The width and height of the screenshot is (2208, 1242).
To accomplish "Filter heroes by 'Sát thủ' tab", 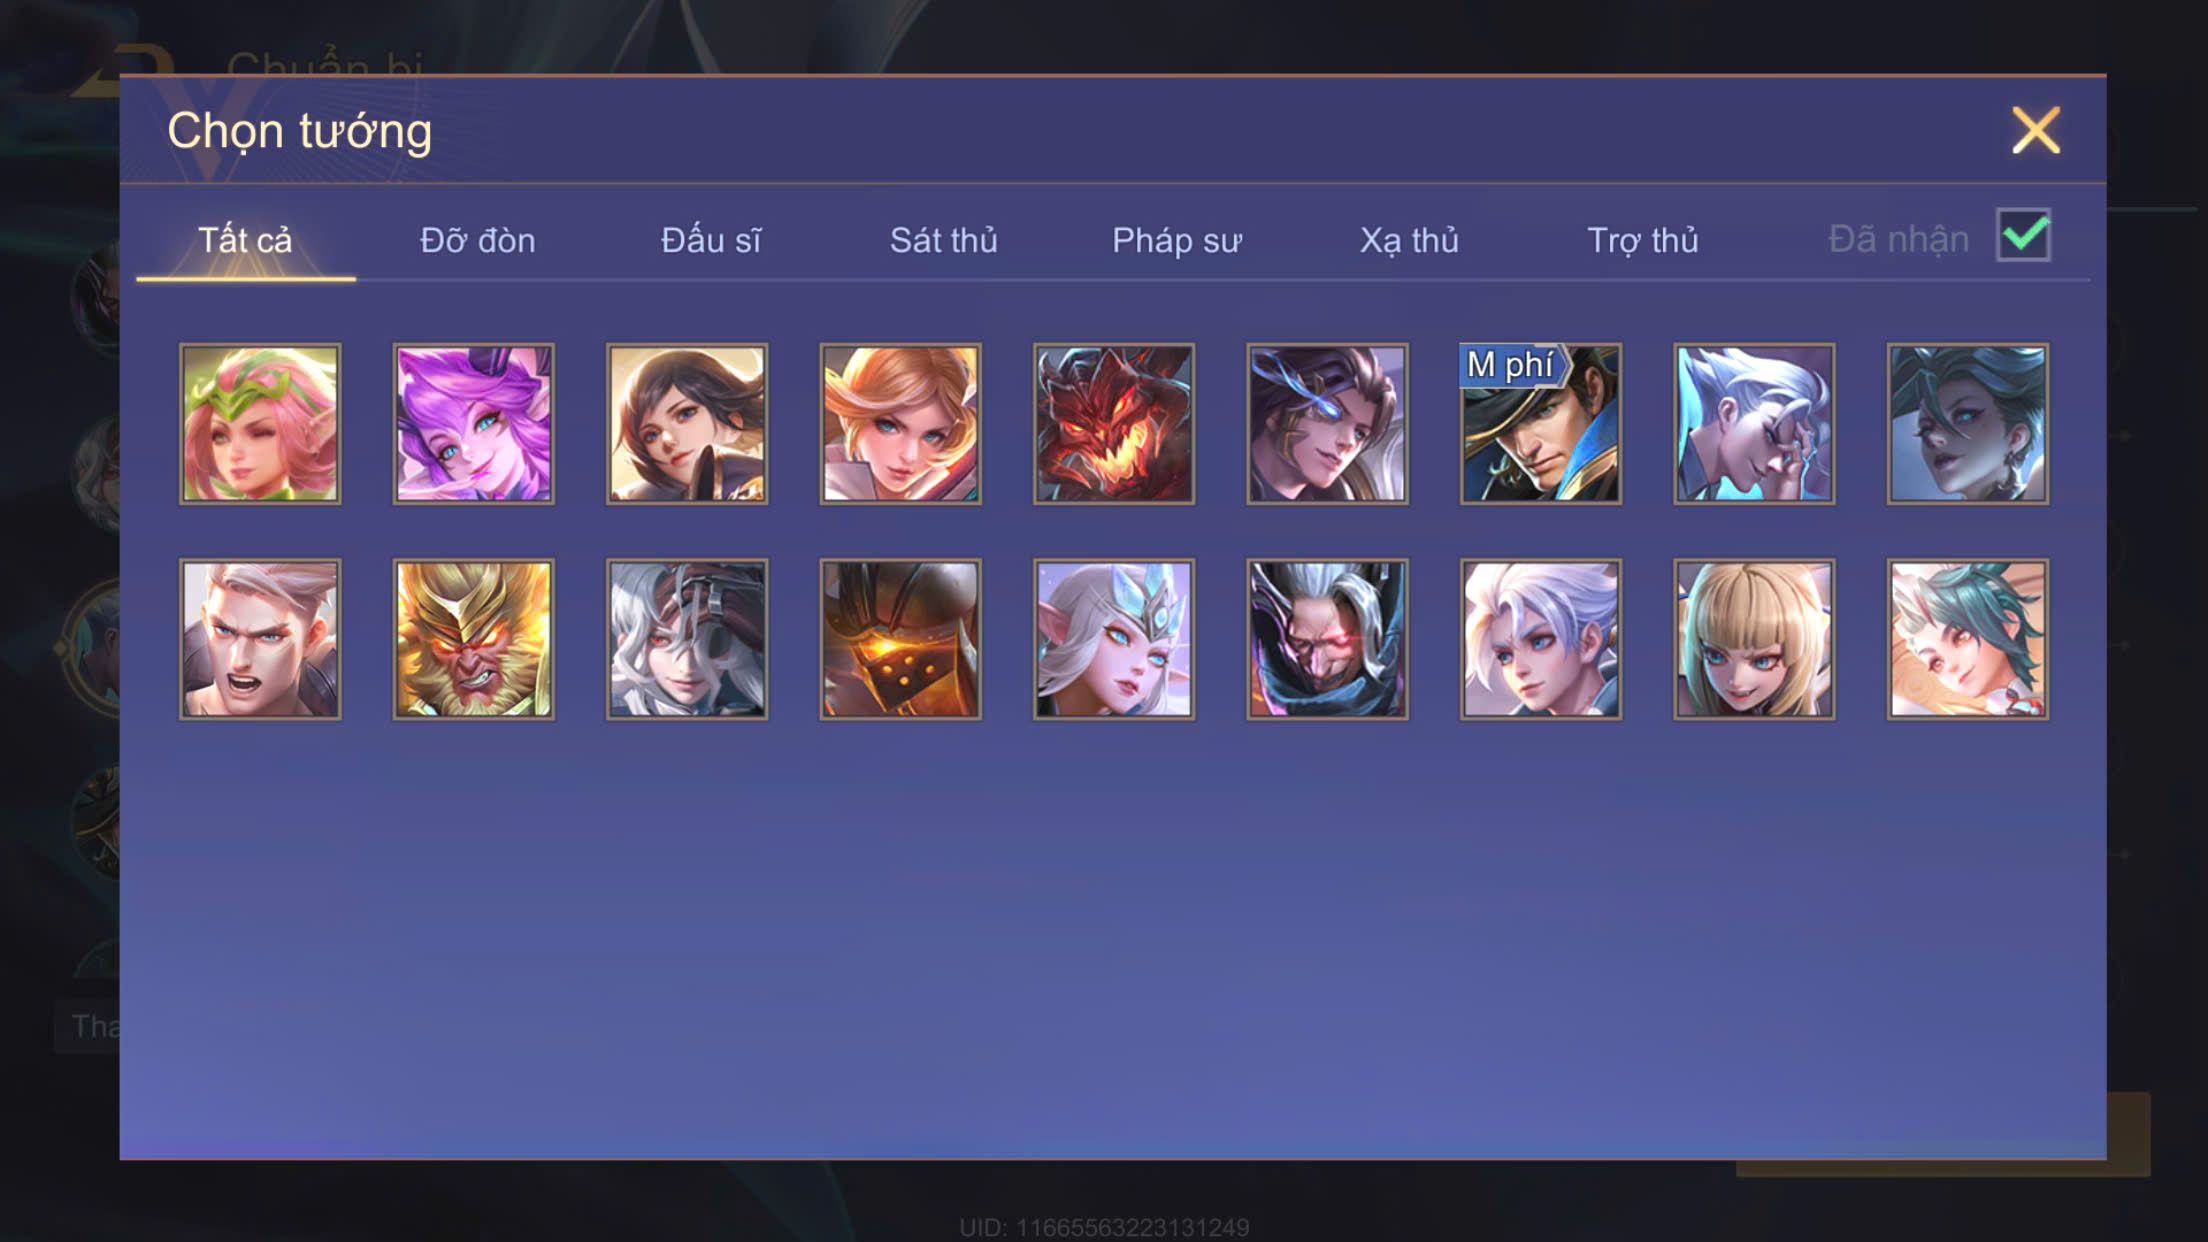I will coord(943,240).
